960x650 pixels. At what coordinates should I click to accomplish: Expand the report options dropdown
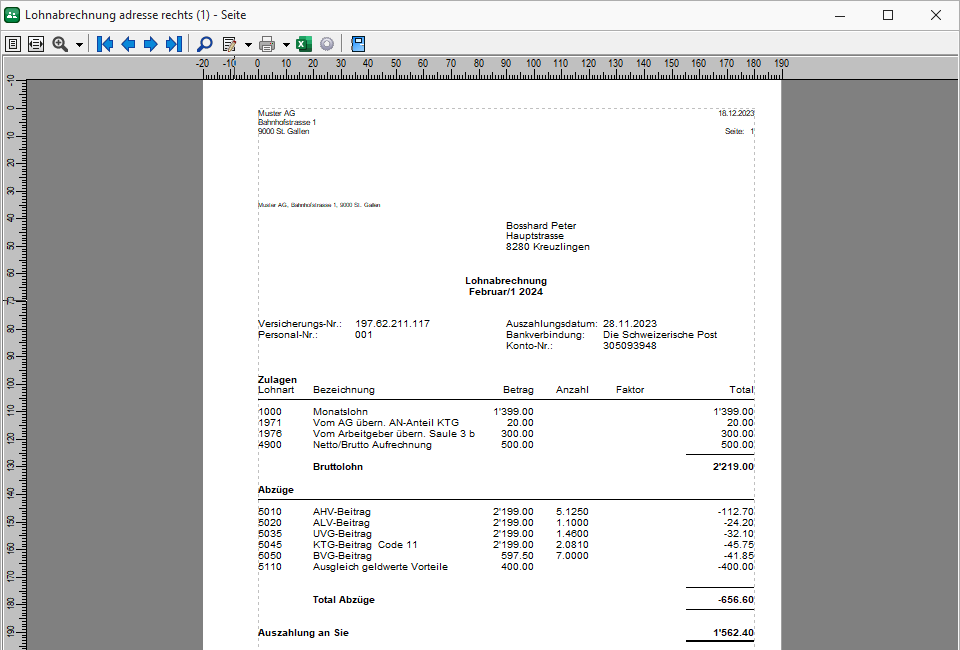click(x=248, y=43)
